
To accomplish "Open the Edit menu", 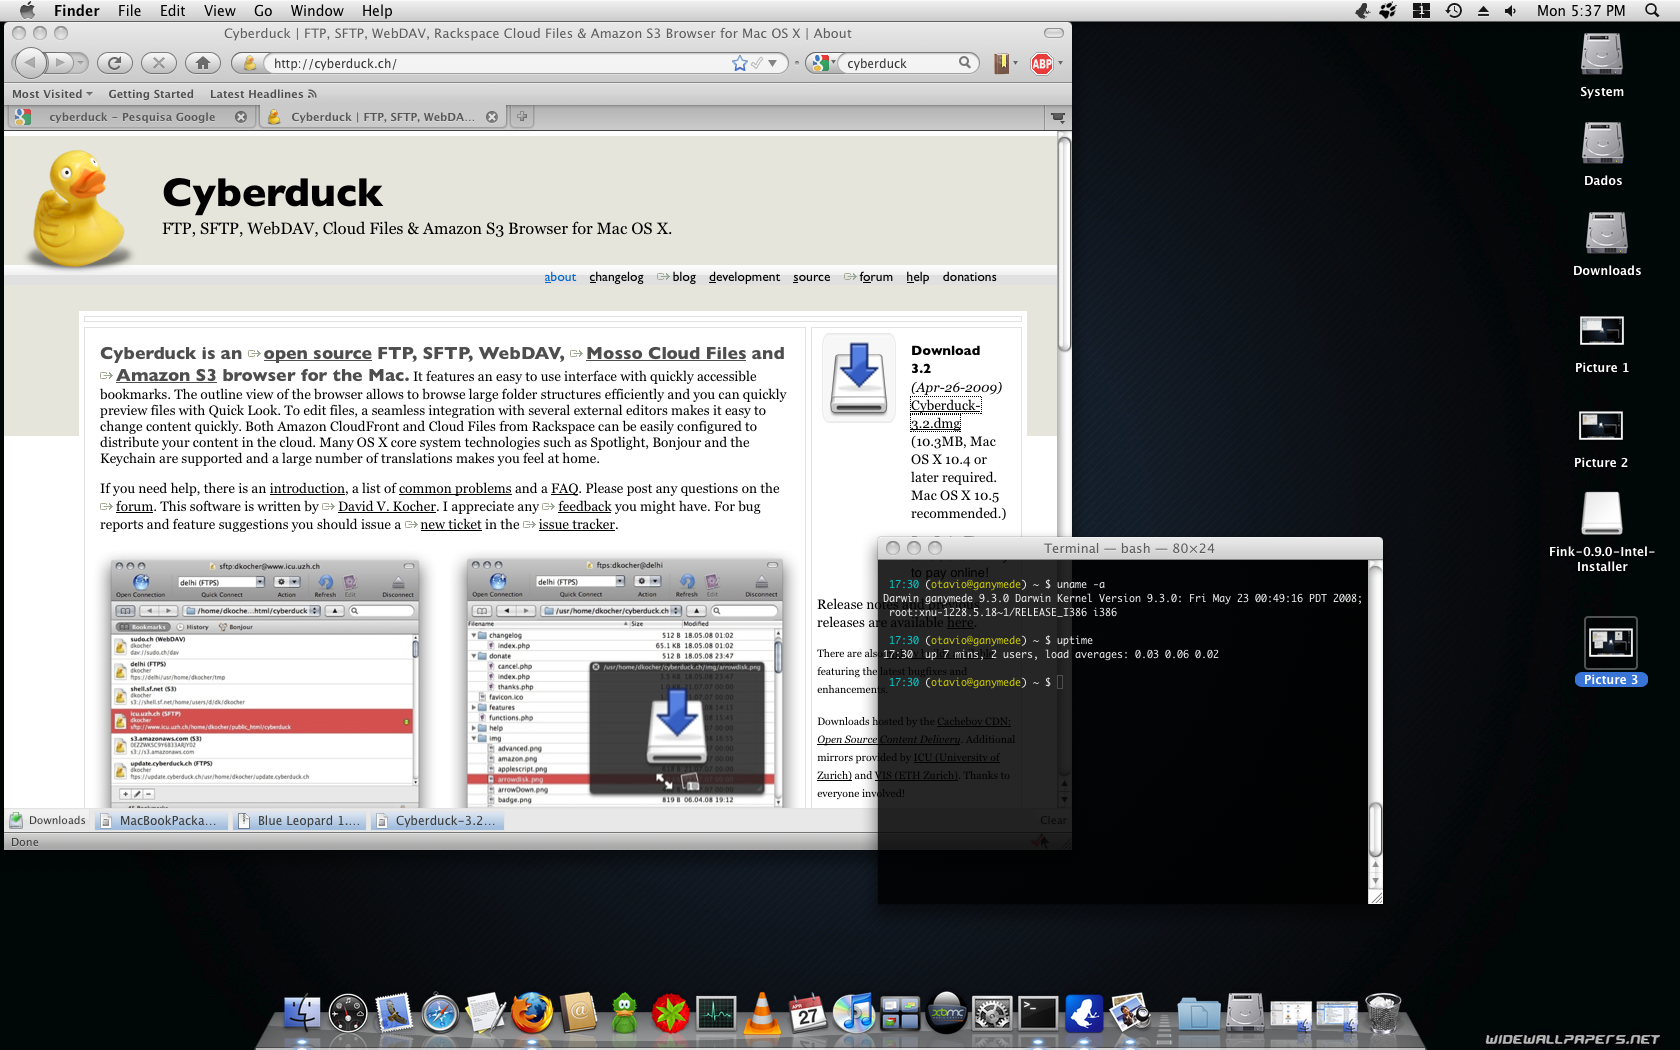I will click(173, 11).
